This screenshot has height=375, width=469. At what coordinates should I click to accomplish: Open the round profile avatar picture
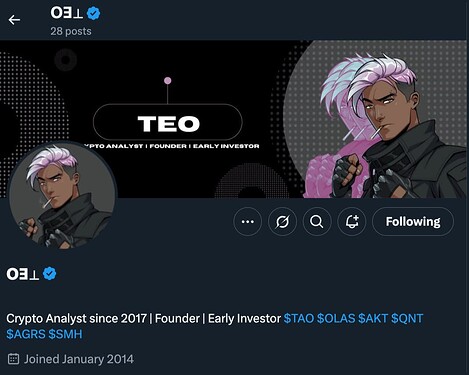click(63, 195)
